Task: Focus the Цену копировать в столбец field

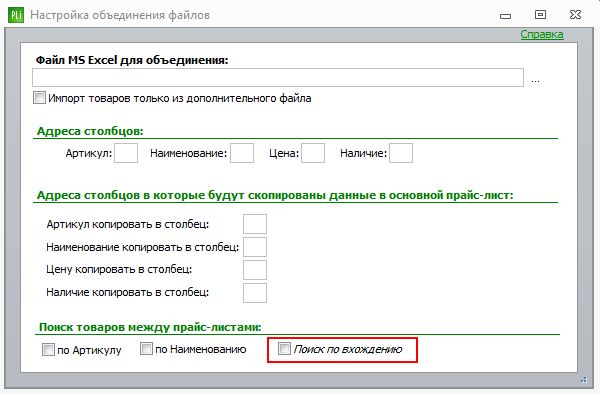Action: tap(255, 270)
